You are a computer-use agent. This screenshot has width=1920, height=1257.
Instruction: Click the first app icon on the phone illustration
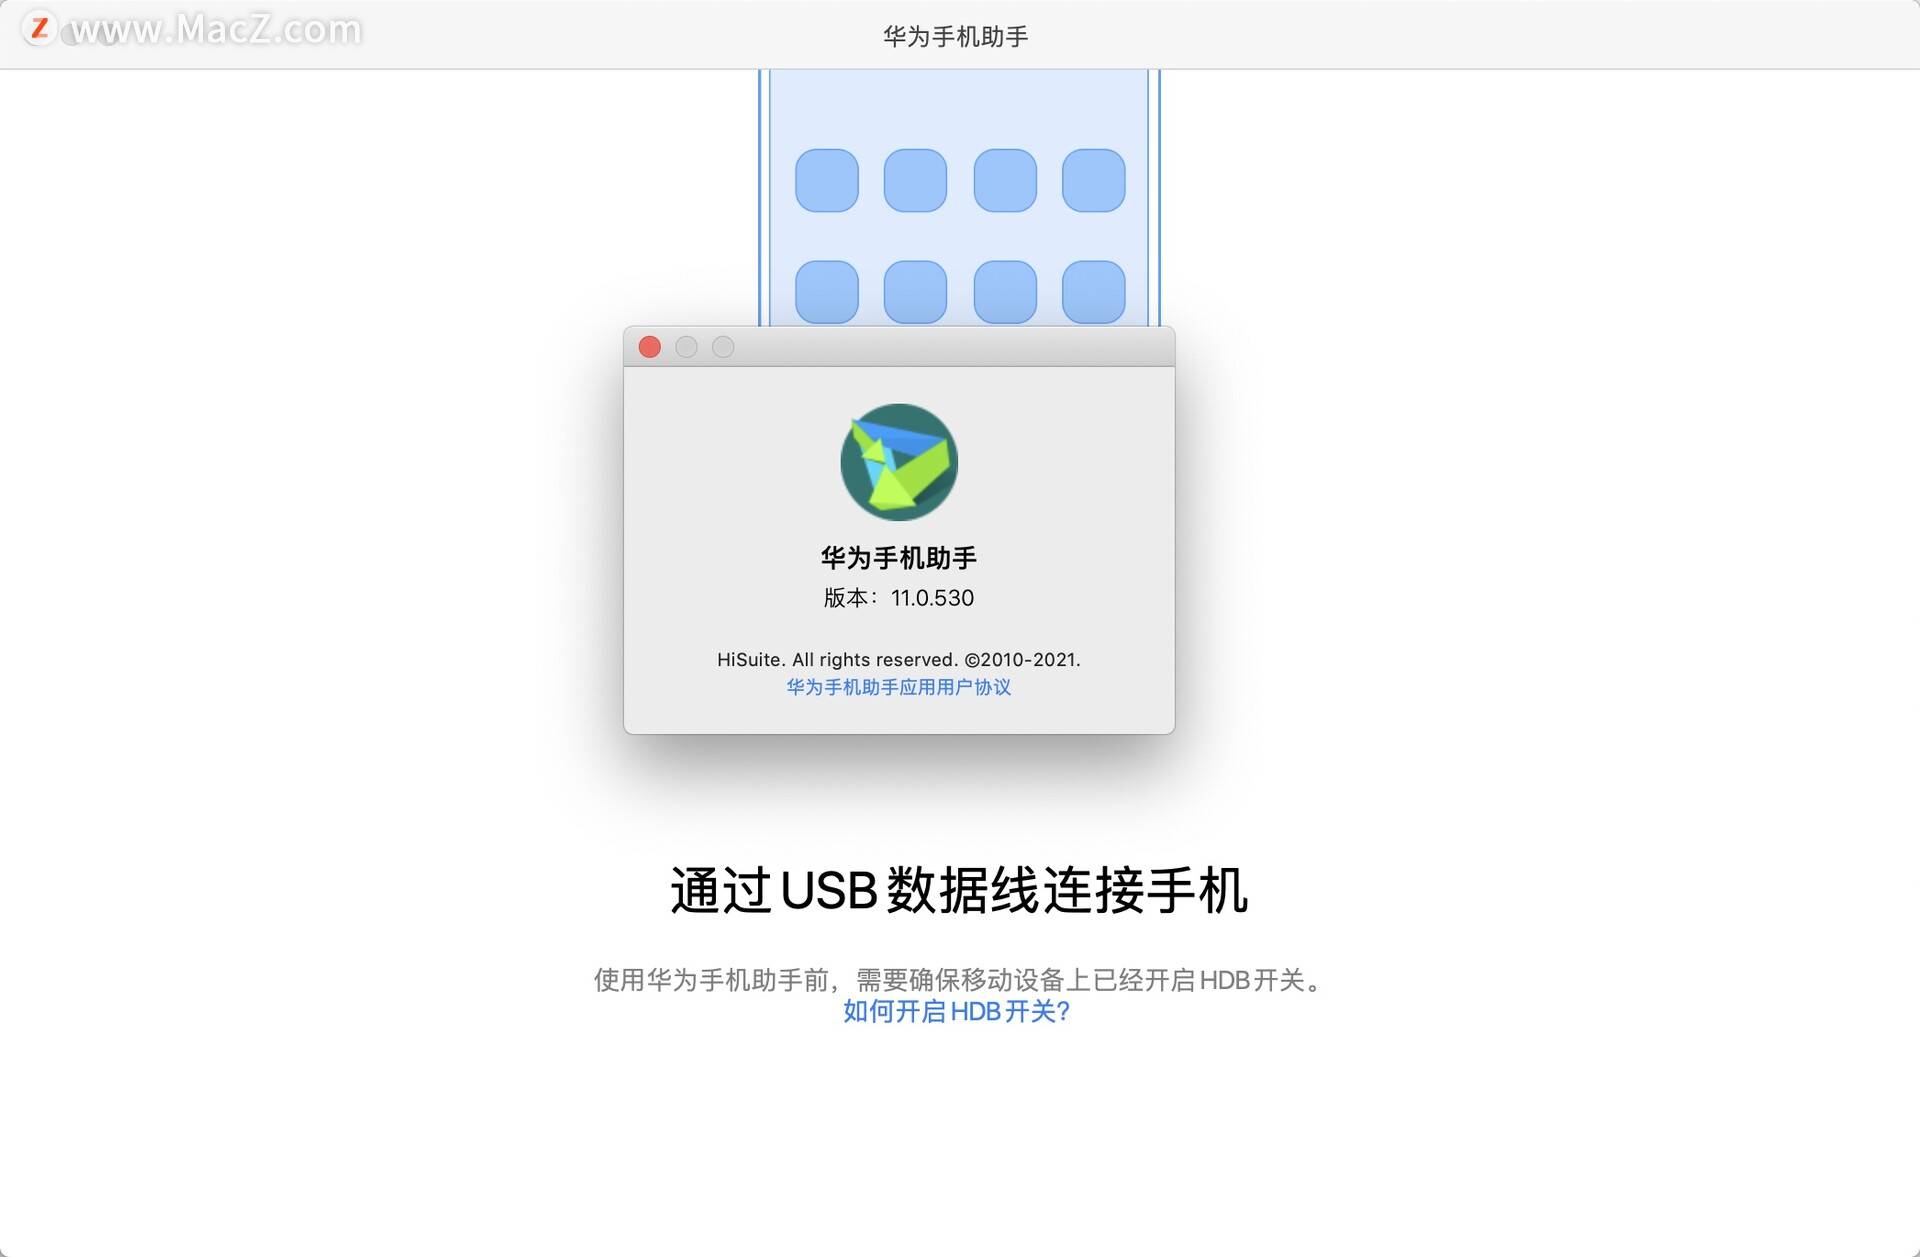click(827, 180)
